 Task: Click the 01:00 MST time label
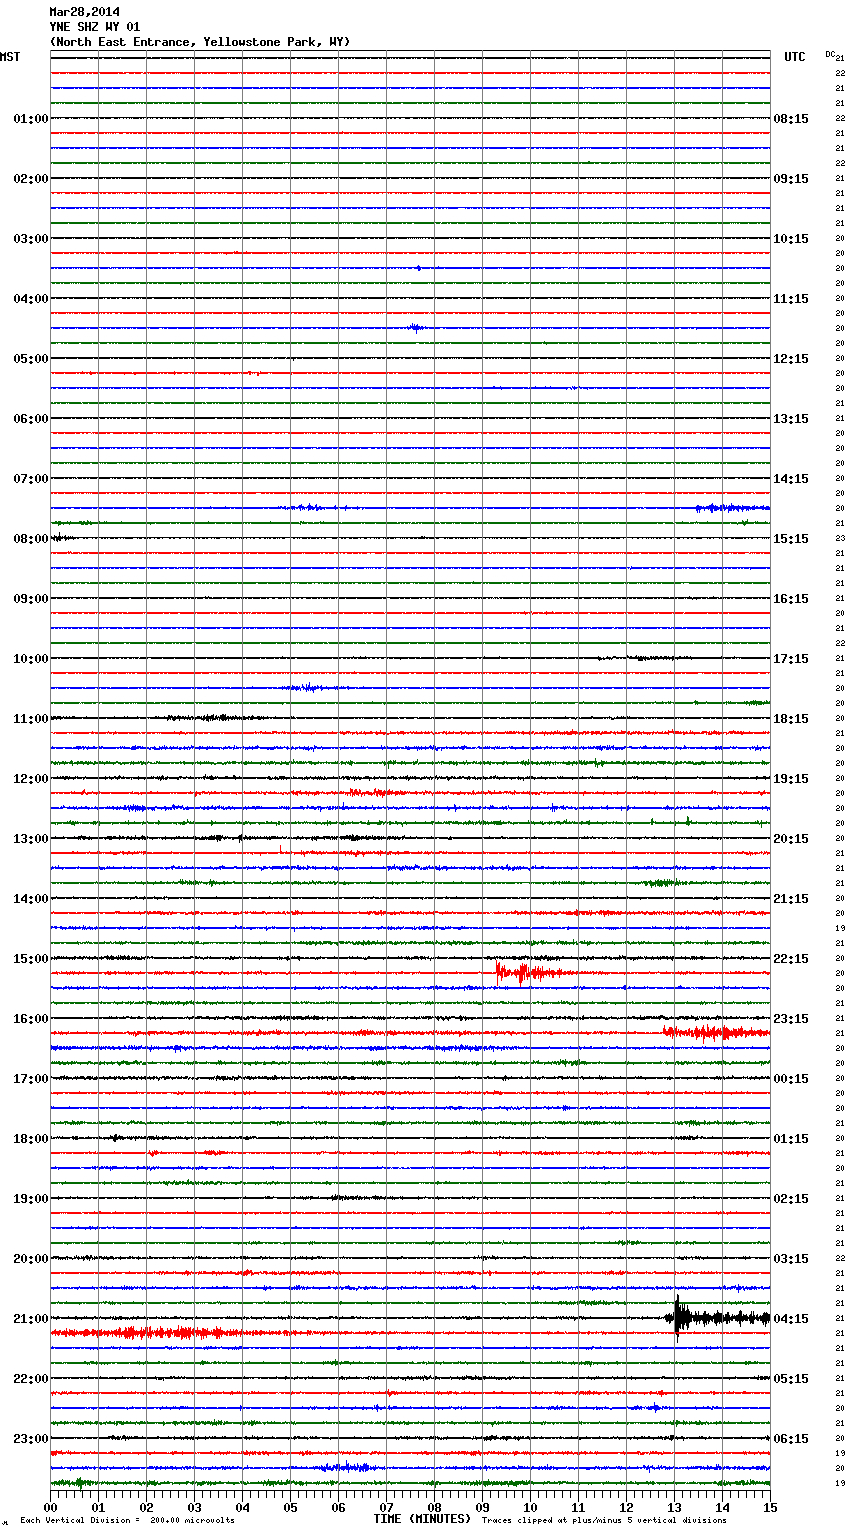[31, 119]
